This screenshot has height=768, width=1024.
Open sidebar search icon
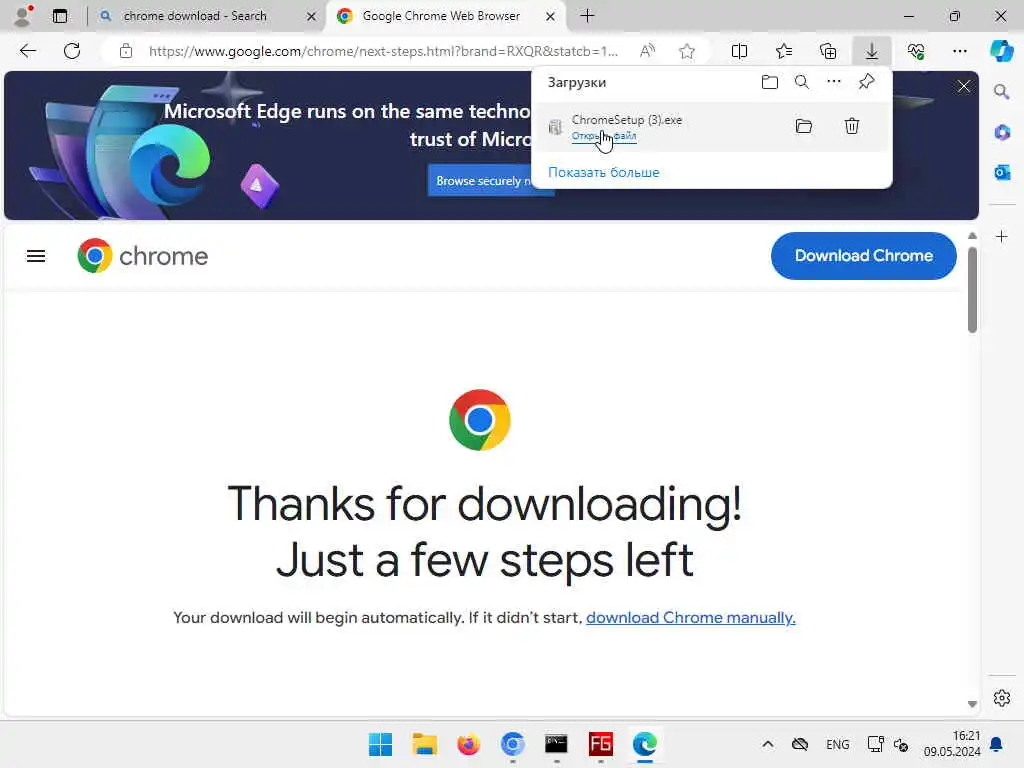1002,92
